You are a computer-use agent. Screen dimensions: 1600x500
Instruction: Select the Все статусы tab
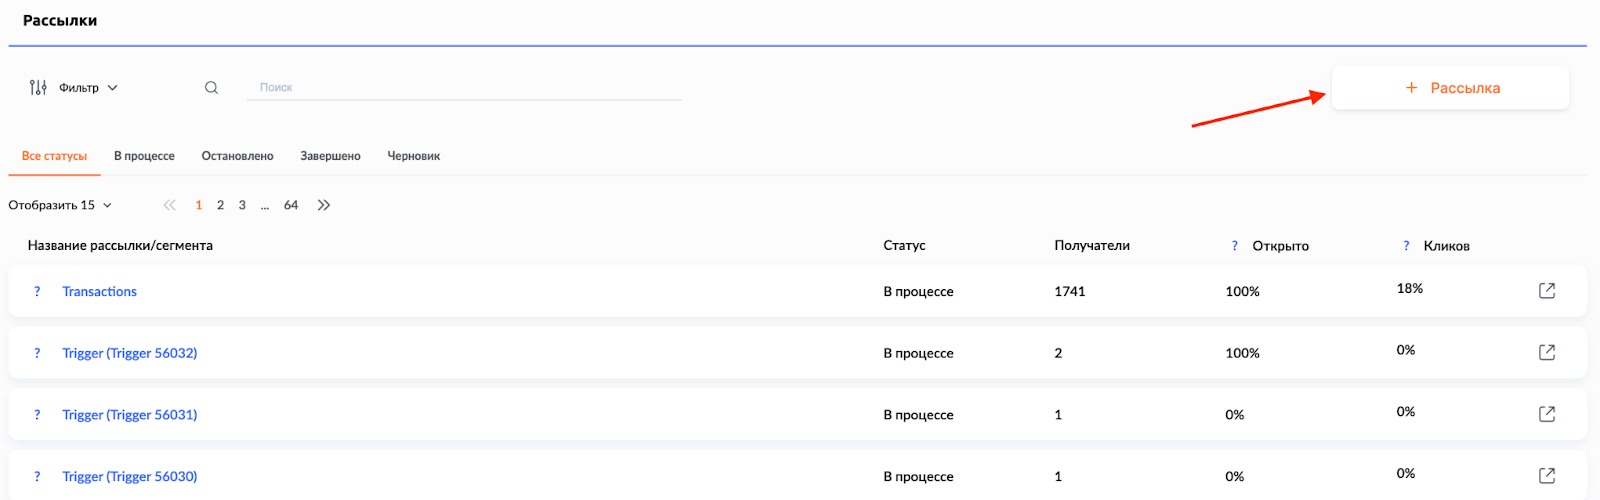(54, 156)
